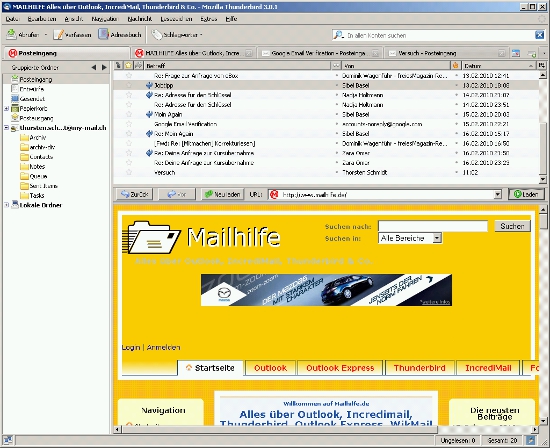This screenshot has height=448, width=550.
Task: Open the Extras menu
Action: click(x=209, y=19)
